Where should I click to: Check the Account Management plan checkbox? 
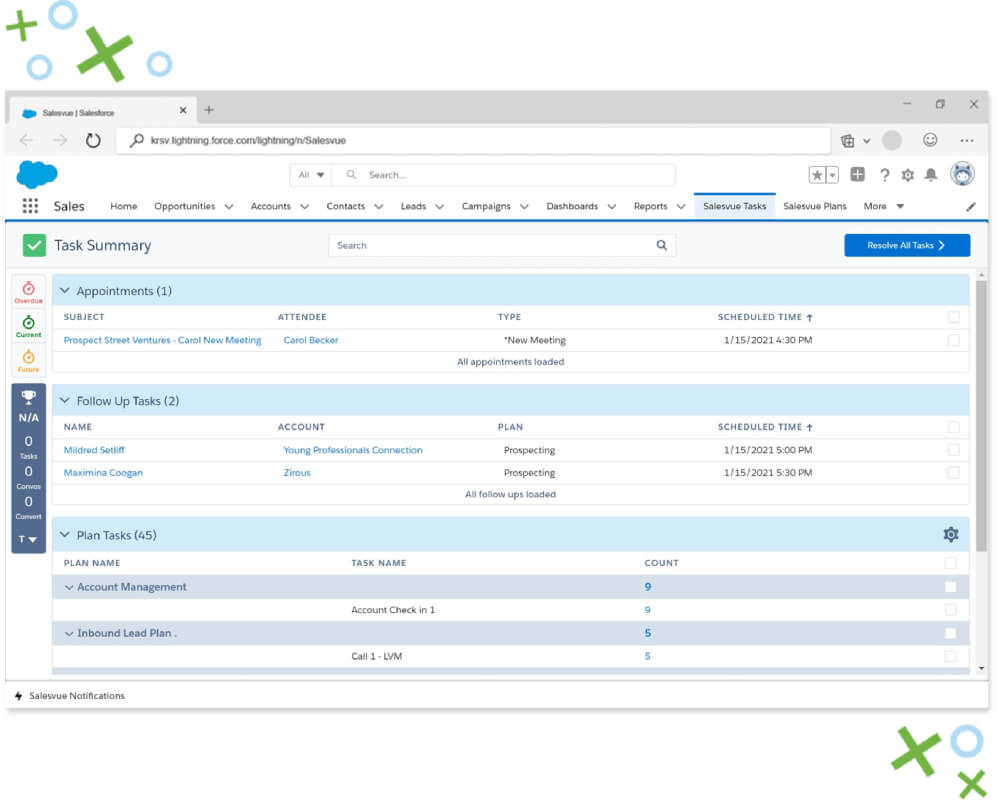(950, 587)
